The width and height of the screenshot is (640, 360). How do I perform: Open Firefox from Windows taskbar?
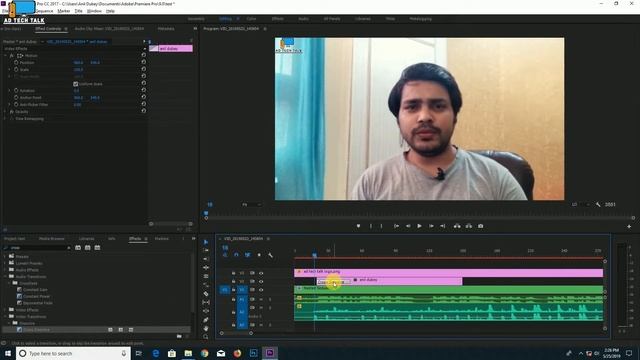(x=237, y=353)
